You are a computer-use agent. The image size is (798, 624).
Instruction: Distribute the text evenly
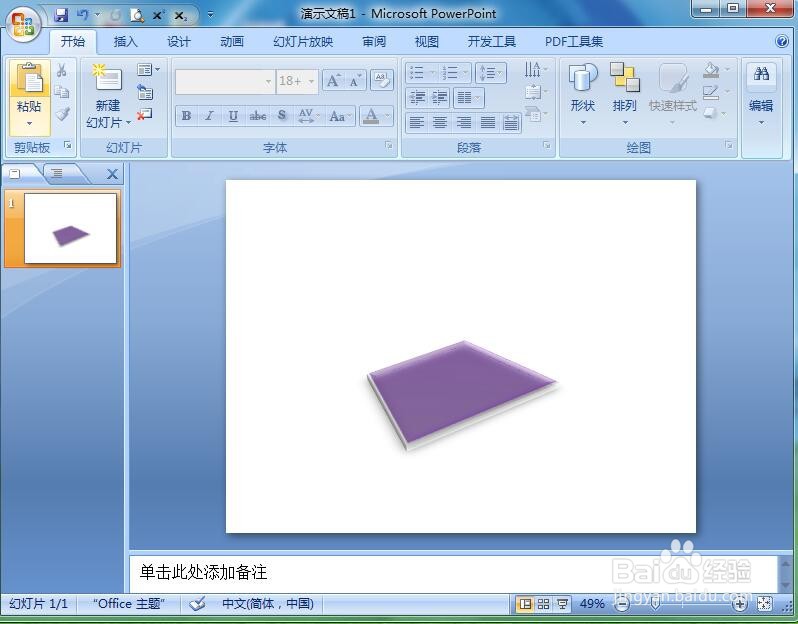[511, 122]
